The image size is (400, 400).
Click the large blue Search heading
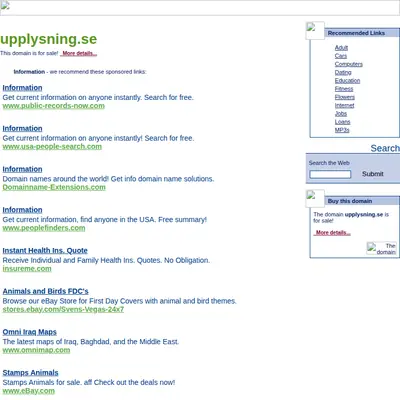click(385, 148)
